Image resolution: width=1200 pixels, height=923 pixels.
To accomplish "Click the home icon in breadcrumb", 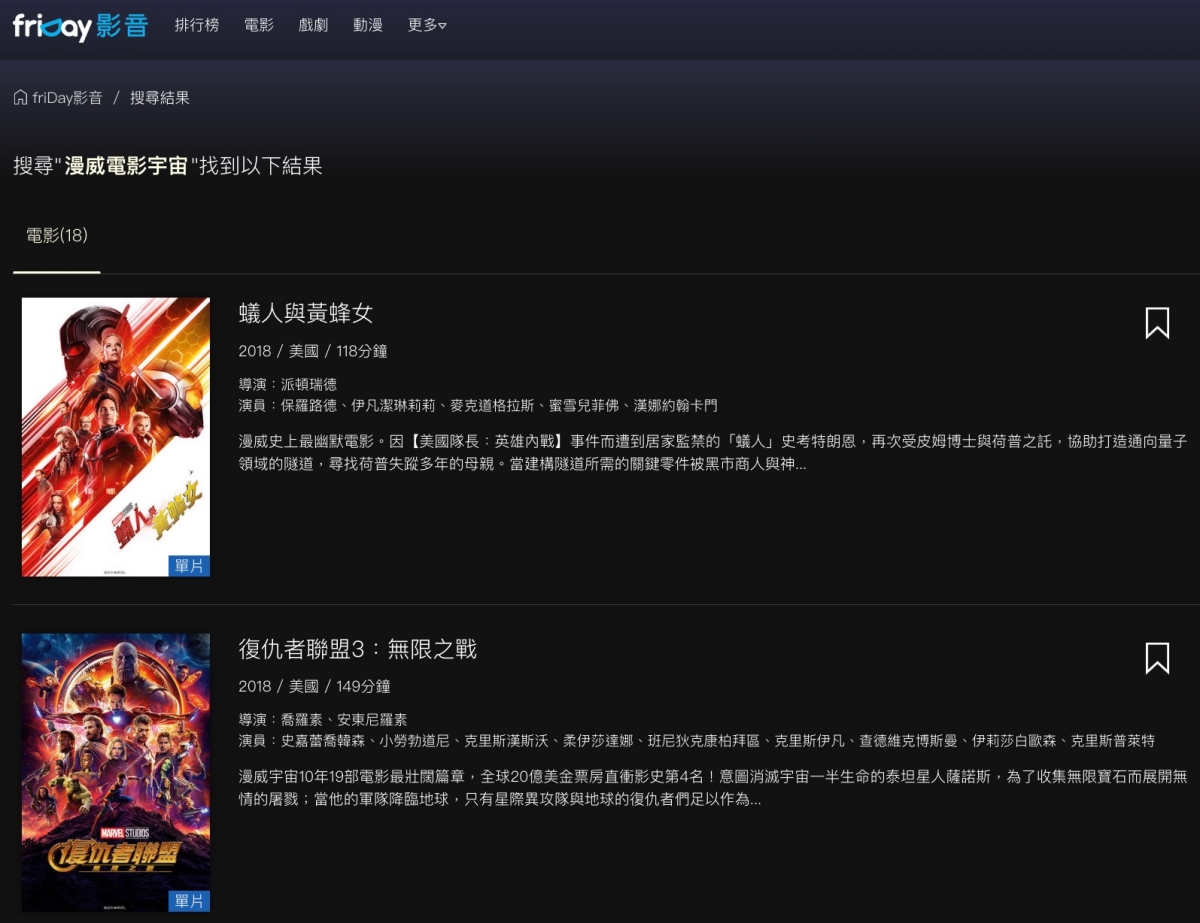I will (20, 97).
